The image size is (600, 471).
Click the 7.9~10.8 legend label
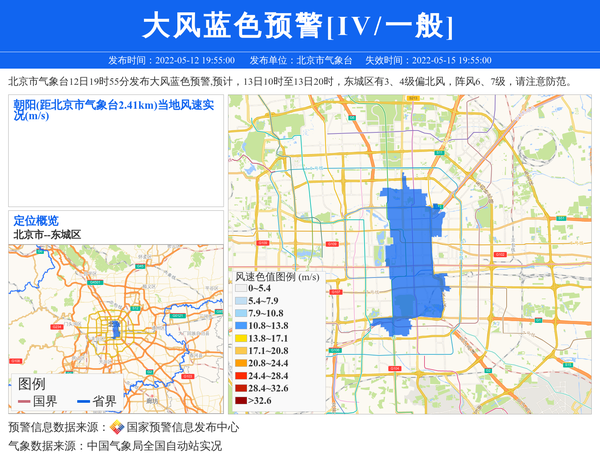click(266, 313)
